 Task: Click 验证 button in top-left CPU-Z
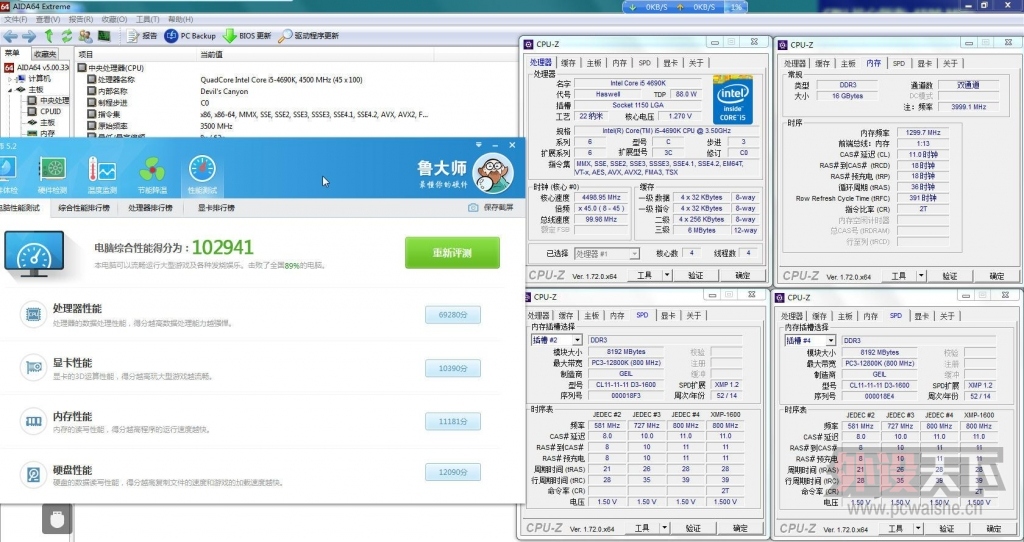(696, 276)
